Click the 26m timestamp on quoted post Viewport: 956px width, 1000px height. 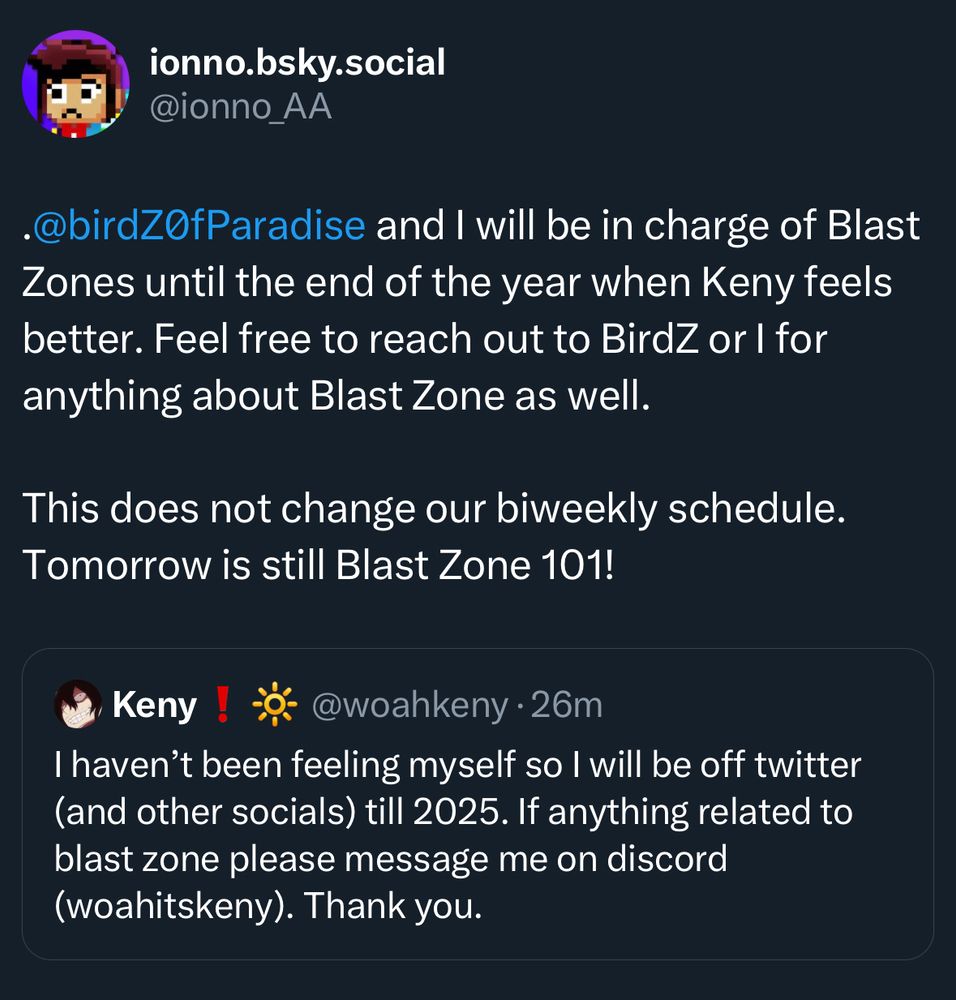coord(566,706)
